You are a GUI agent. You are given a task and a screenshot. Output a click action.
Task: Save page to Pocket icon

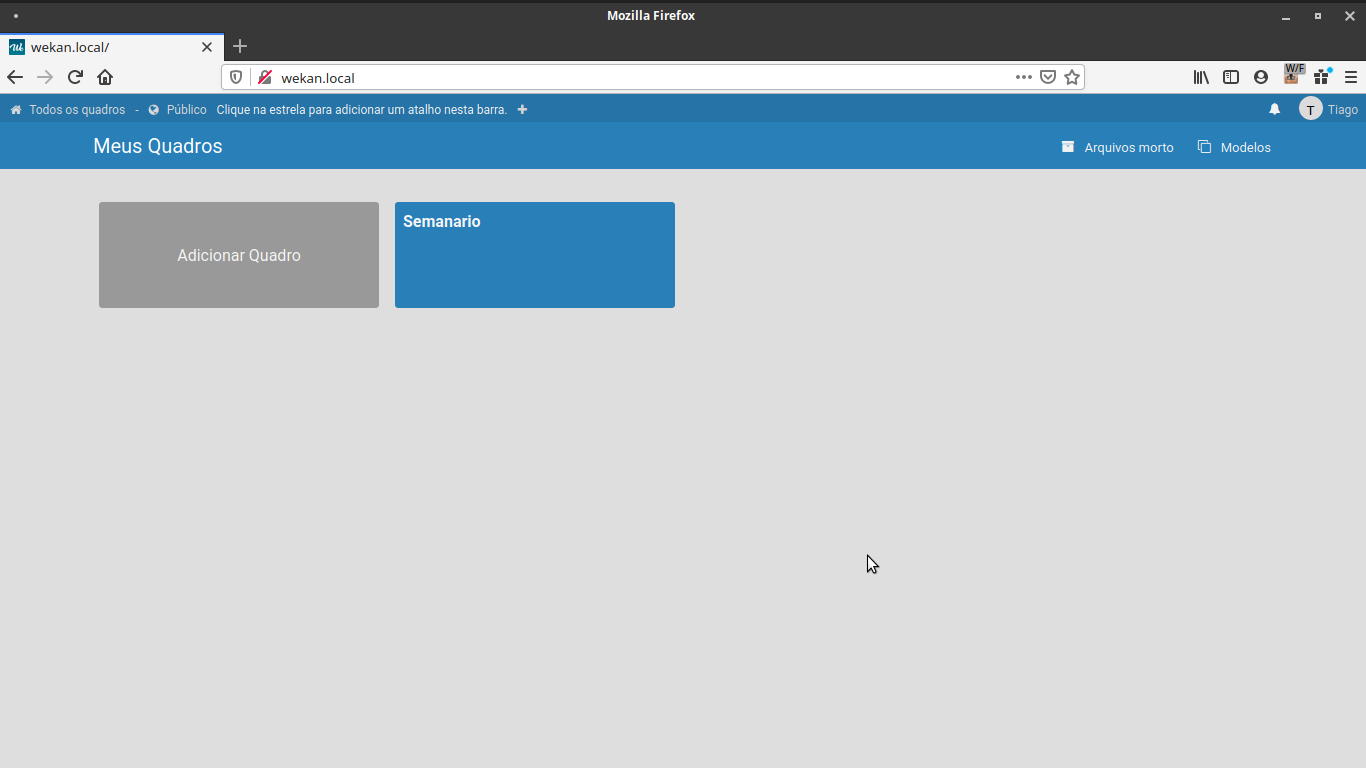(1048, 77)
